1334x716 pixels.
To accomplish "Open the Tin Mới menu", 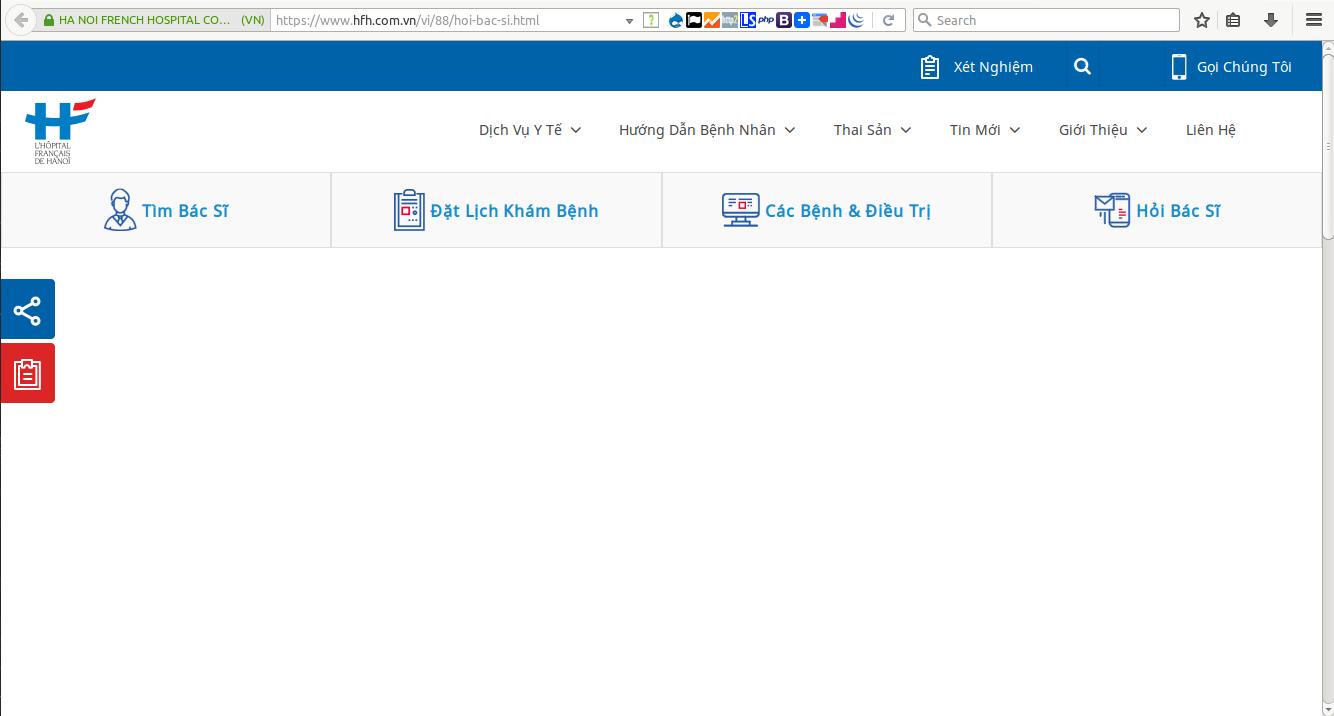I will coord(975,130).
